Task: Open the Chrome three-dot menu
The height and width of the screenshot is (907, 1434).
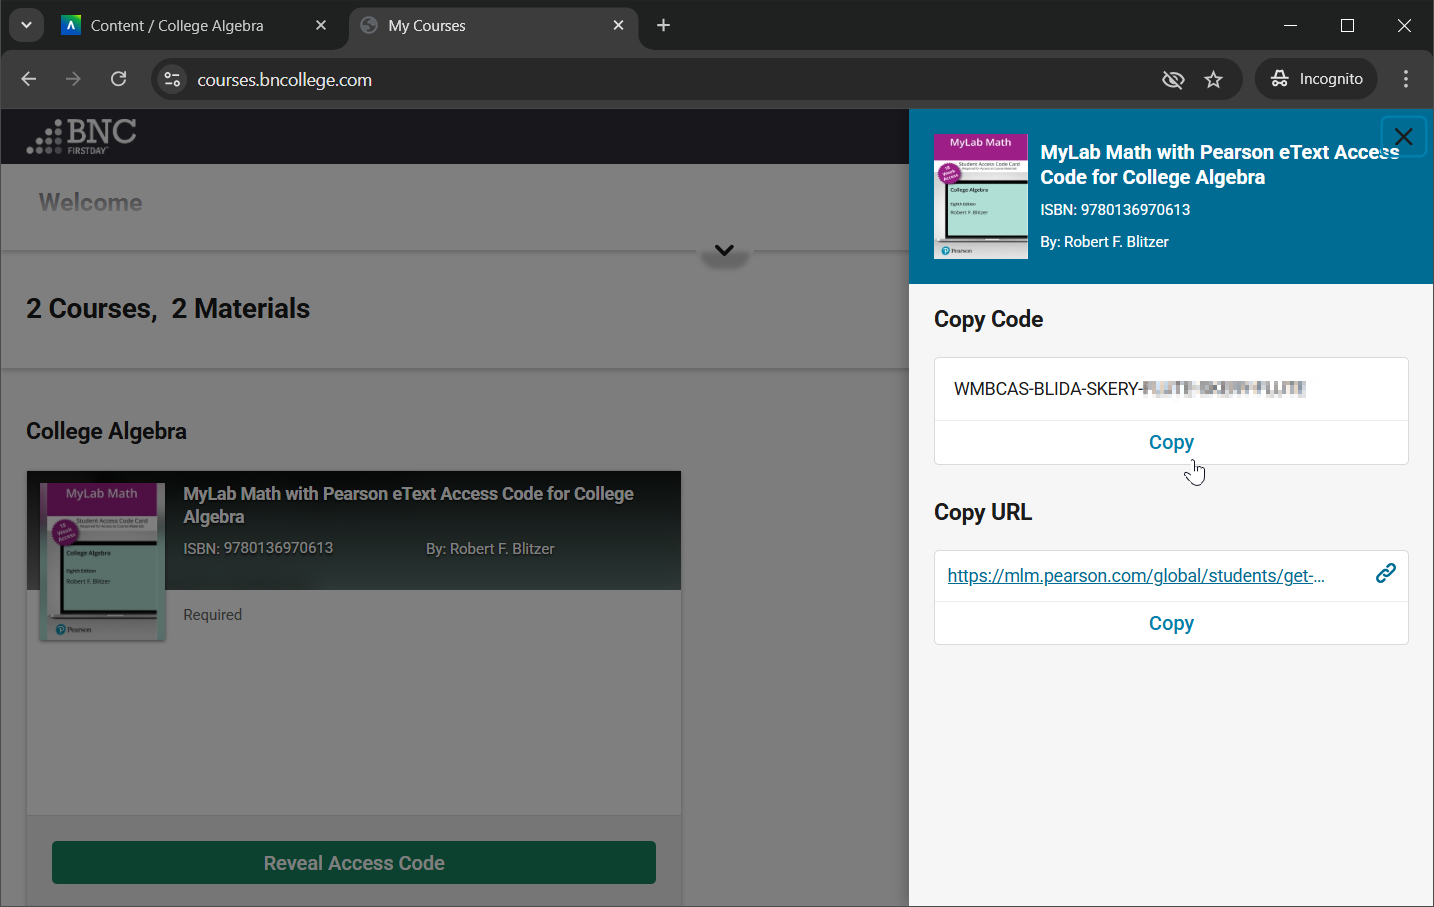Action: (1406, 79)
